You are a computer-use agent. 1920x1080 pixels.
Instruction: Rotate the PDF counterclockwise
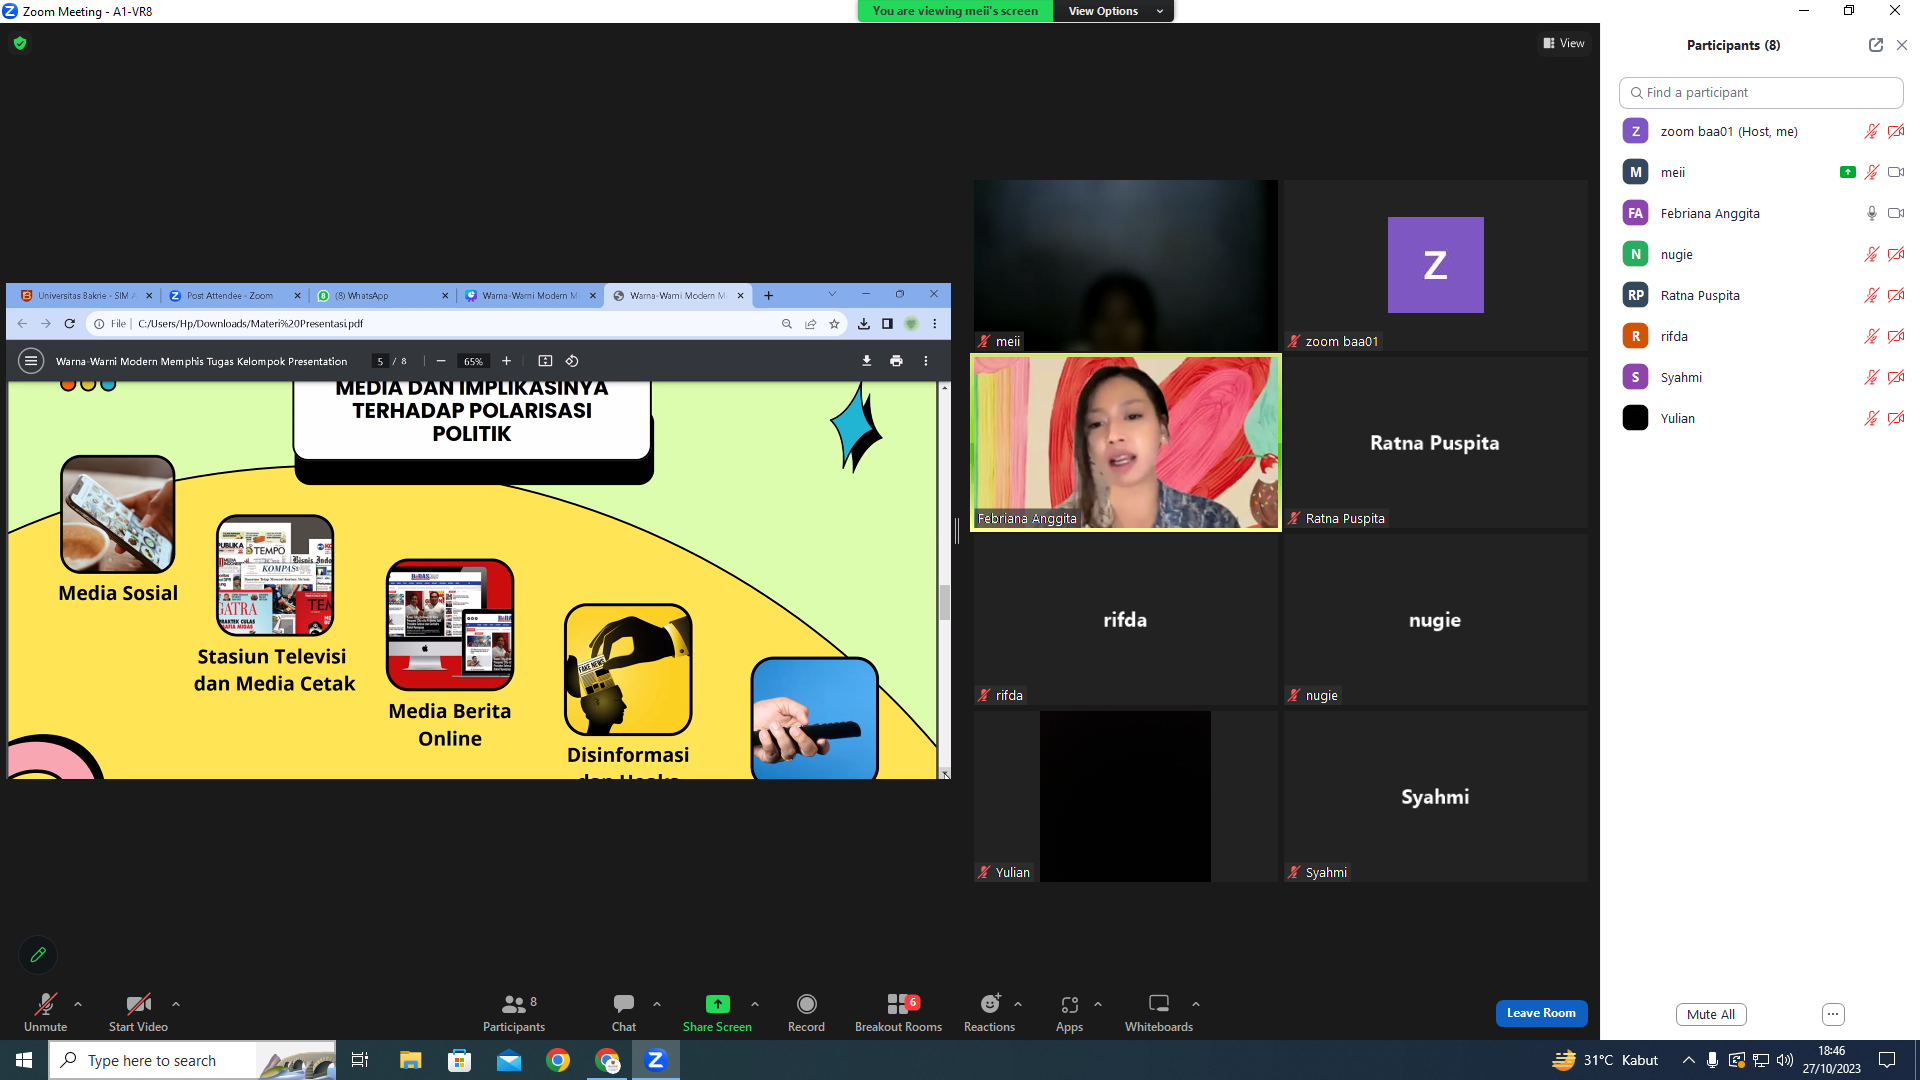(x=572, y=361)
